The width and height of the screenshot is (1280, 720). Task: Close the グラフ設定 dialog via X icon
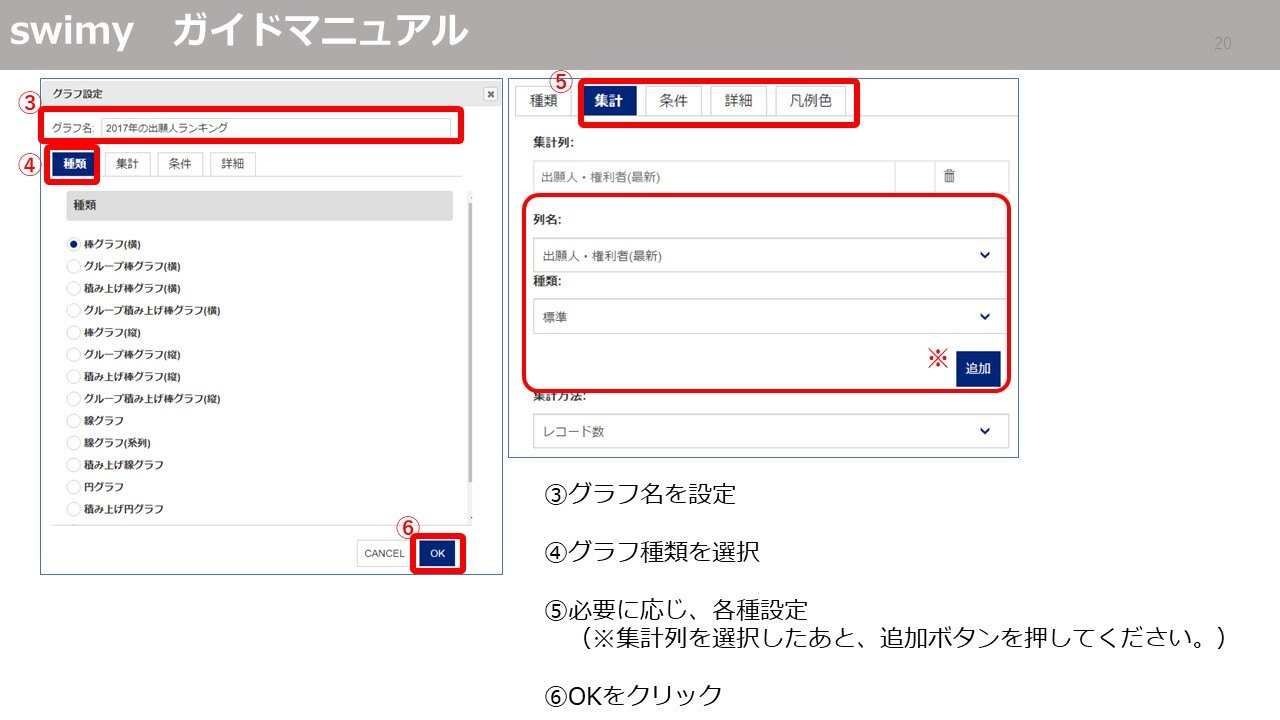(x=491, y=93)
